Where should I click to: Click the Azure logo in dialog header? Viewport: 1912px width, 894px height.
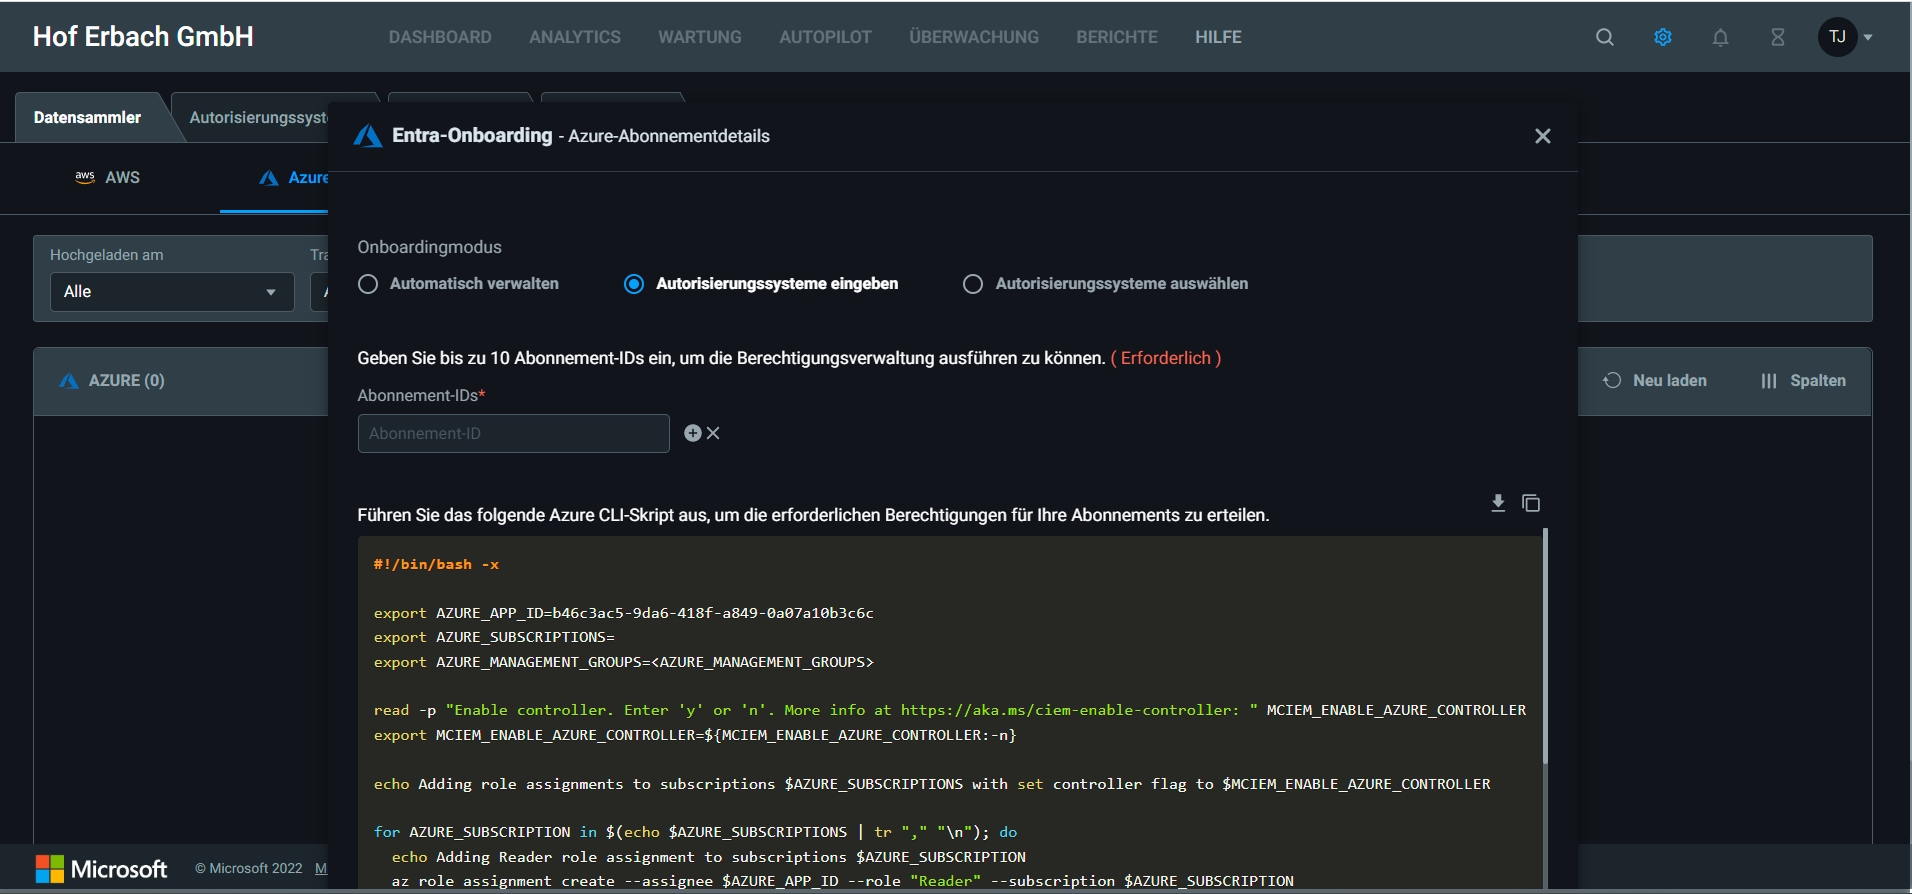pos(368,136)
